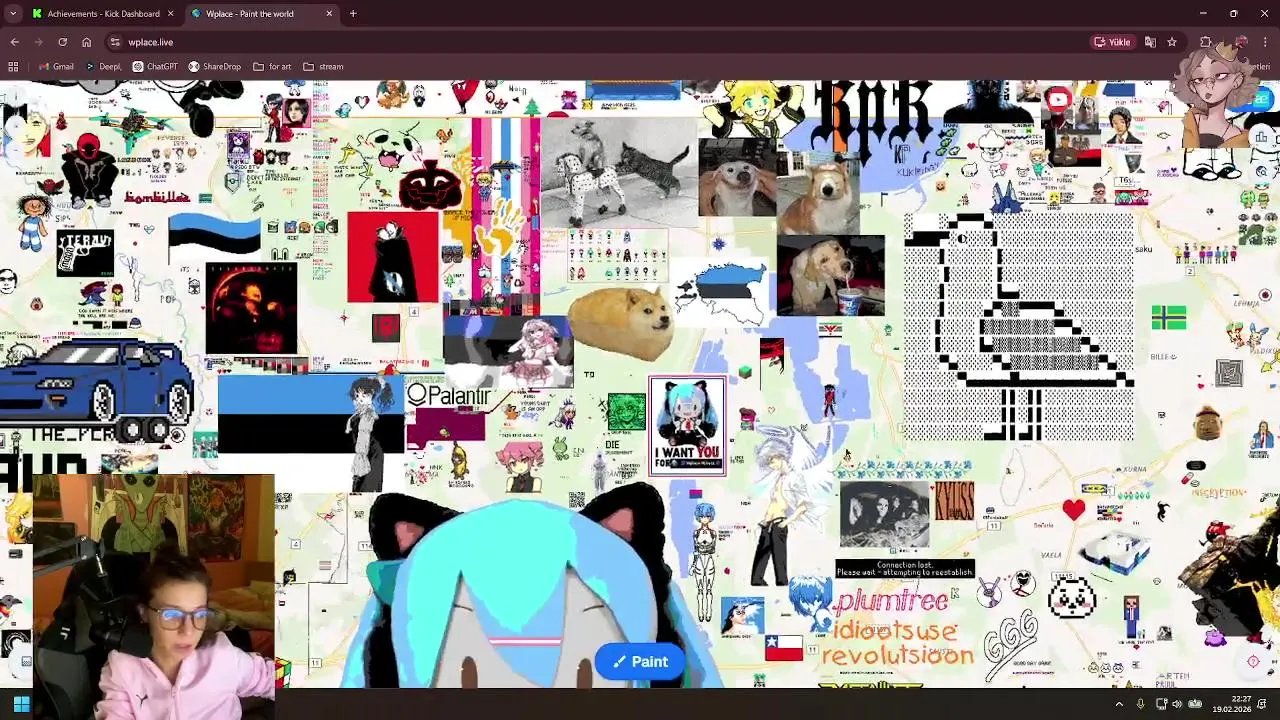Open the translate page icon
This screenshot has height=720, width=1280.
pos(1150,42)
